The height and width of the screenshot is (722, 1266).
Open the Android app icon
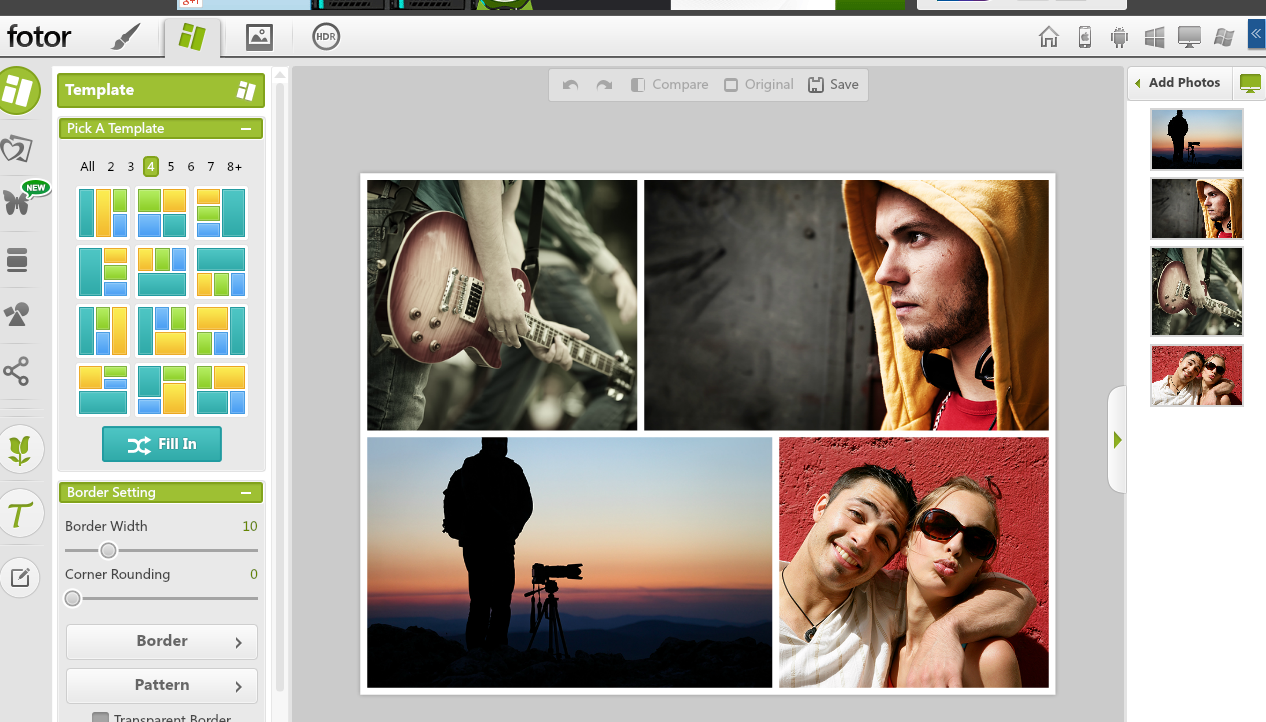coord(1119,38)
